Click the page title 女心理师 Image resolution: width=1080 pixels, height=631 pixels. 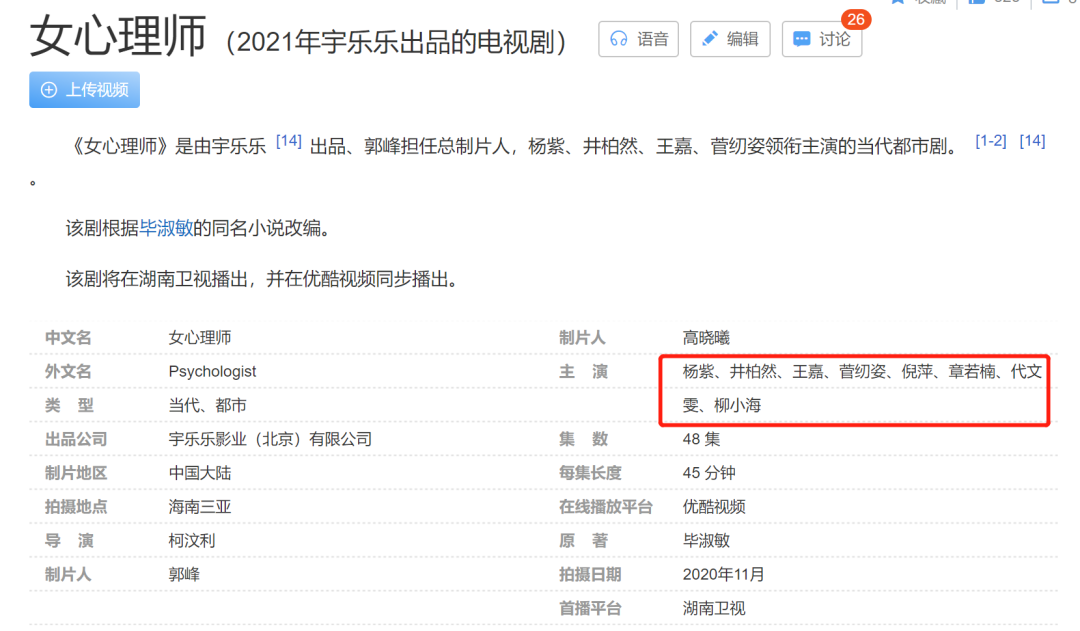pyautogui.click(x=118, y=36)
